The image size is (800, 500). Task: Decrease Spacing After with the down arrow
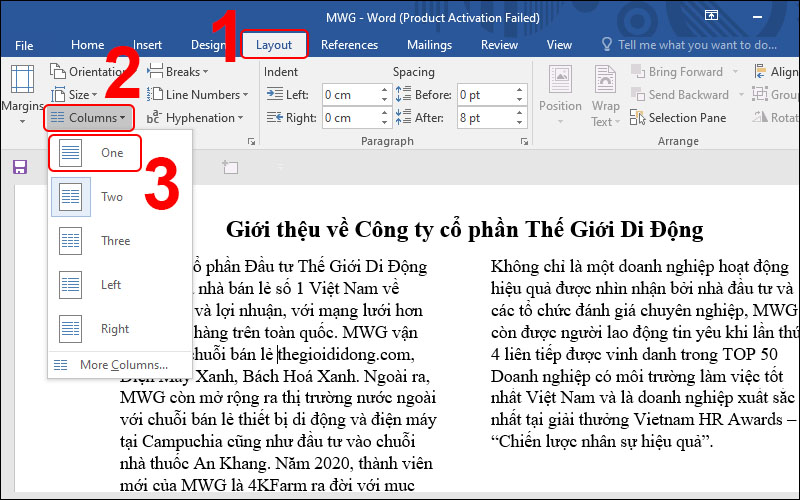click(x=519, y=123)
